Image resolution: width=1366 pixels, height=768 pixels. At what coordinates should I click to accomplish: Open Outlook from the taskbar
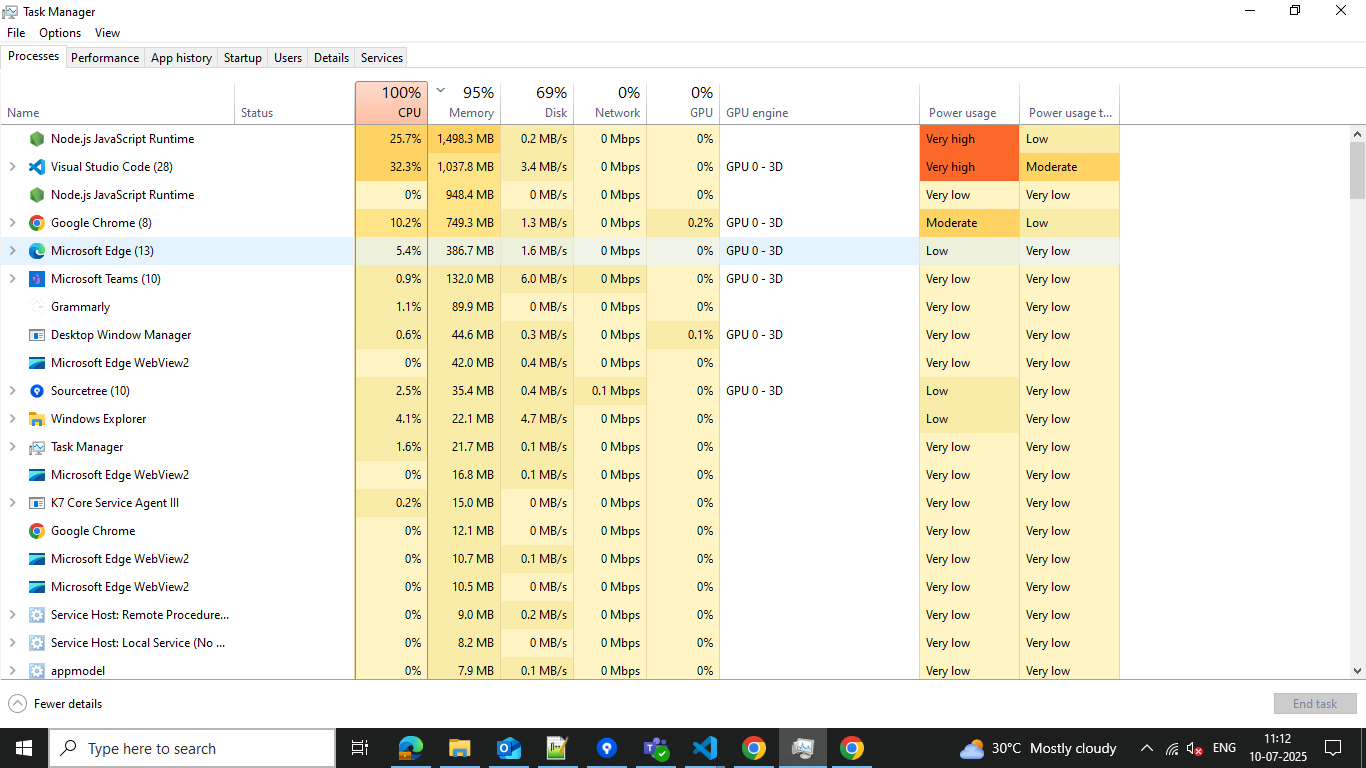coord(509,748)
